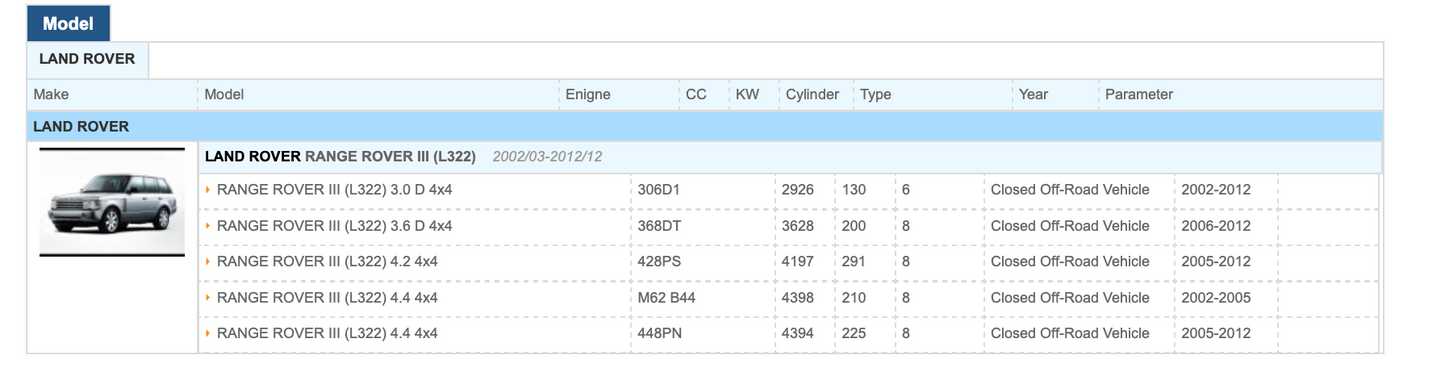This screenshot has height=368, width=1445.
Task: Click year range 2002-2005
Action: 1216,298
